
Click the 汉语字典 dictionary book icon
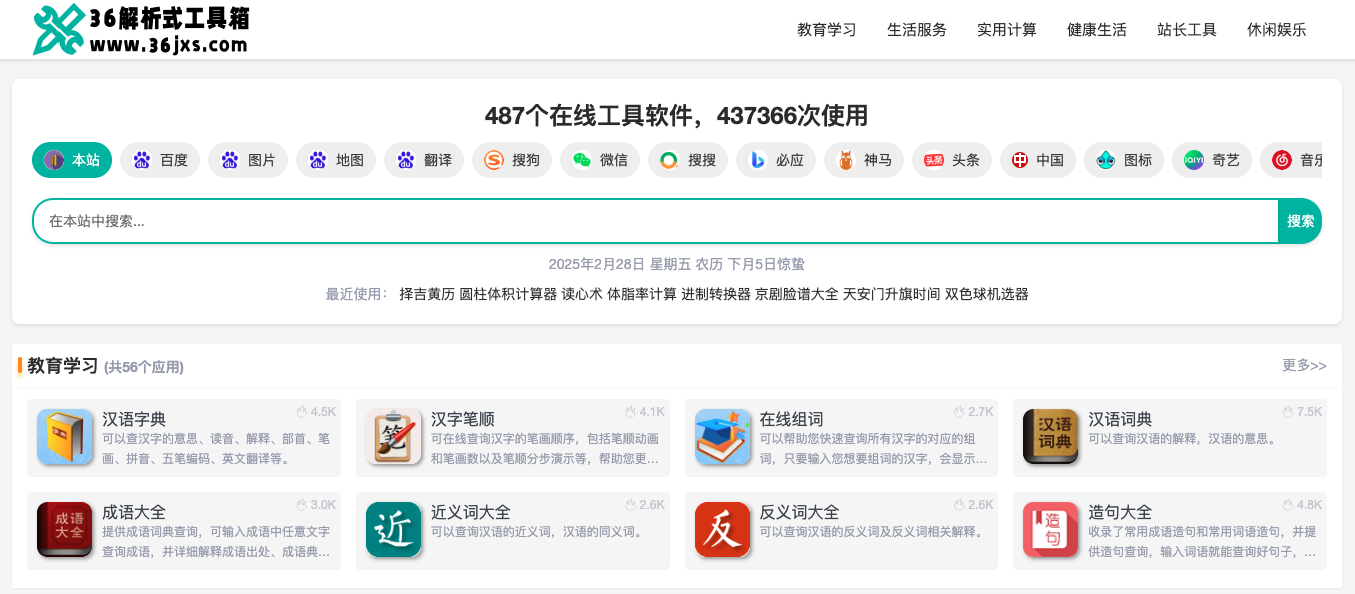pos(65,437)
